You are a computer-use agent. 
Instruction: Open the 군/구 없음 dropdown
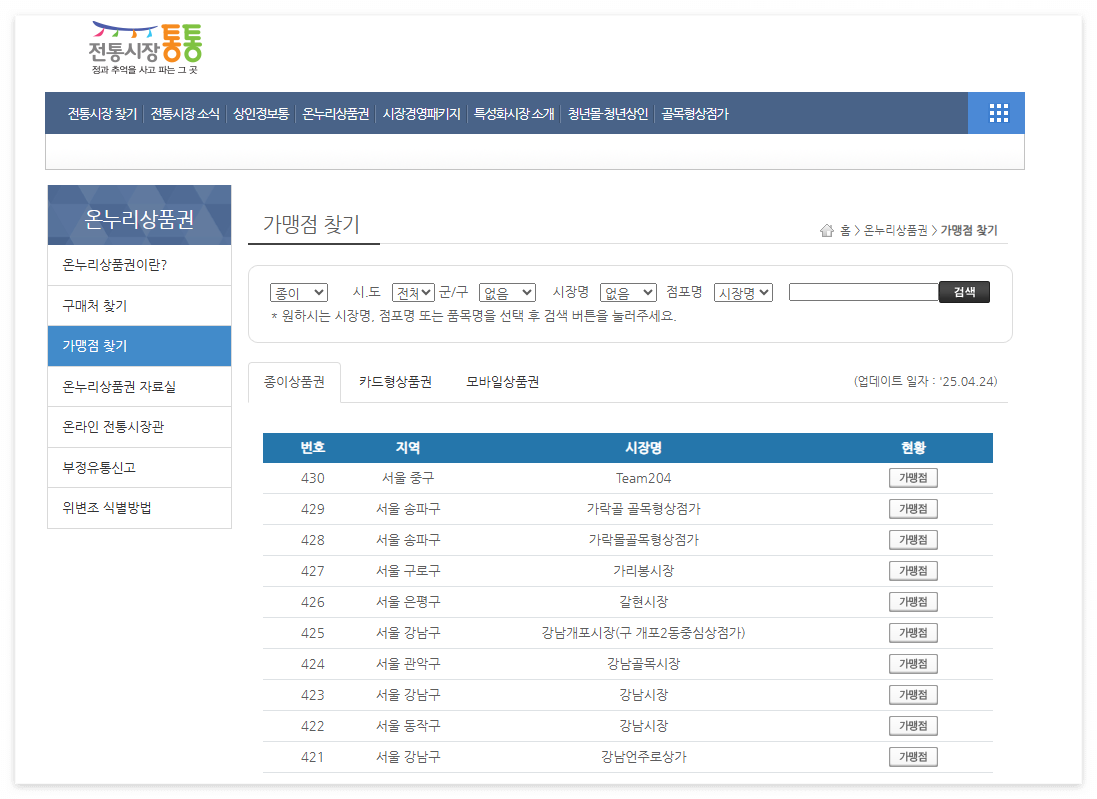point(507,292)
